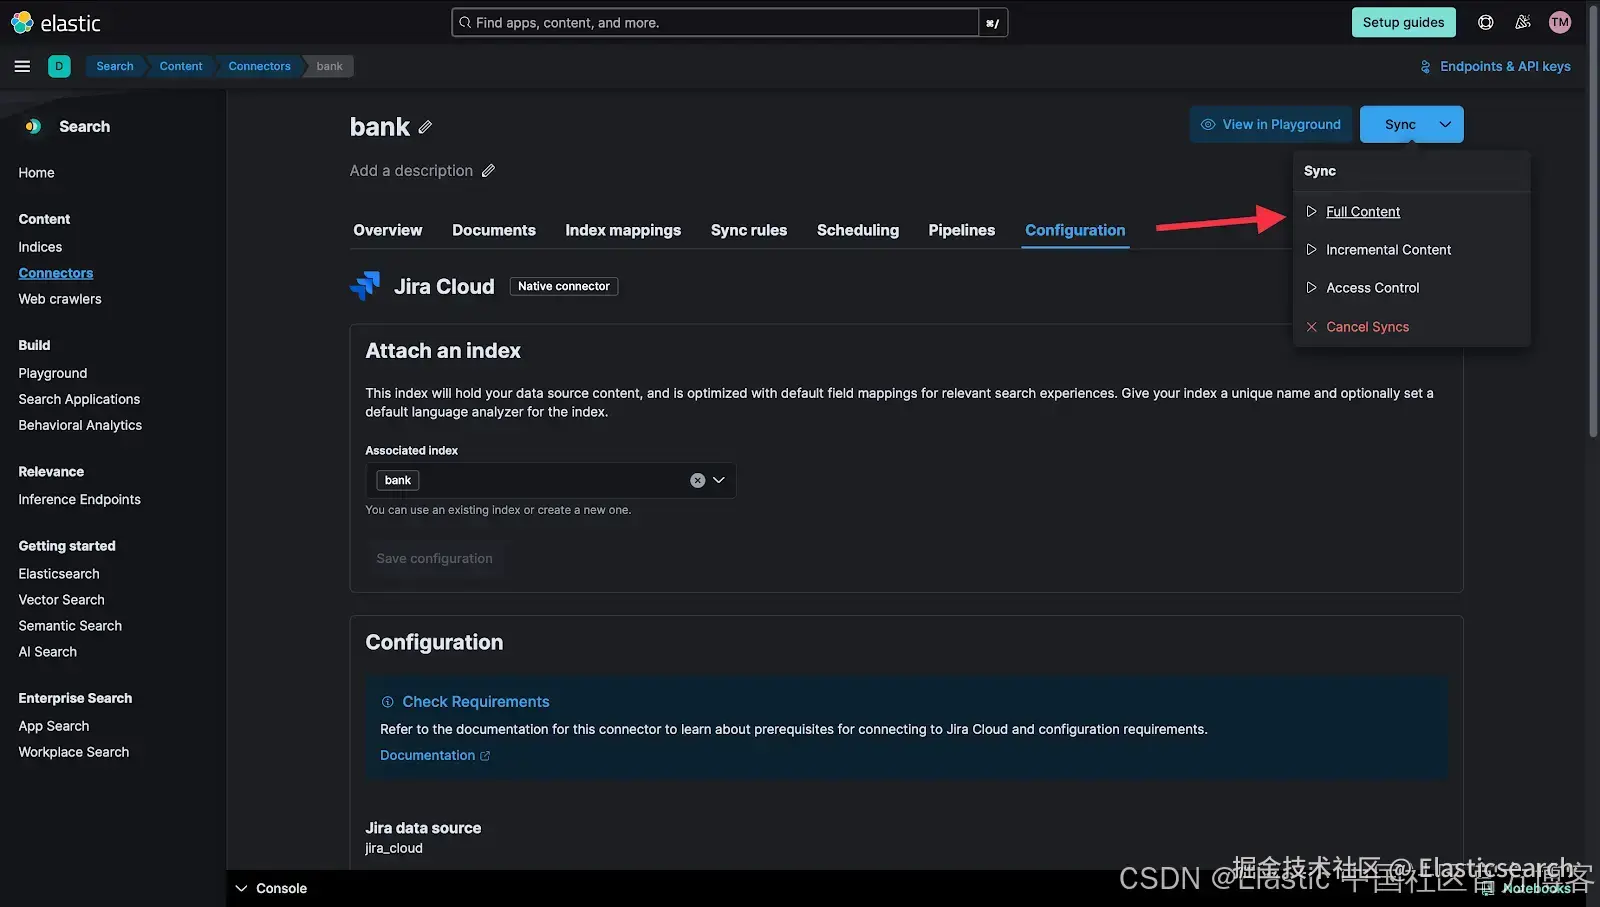Go to Connectors breadcrumb
The image size is (1600, 907).
point(259,66)
